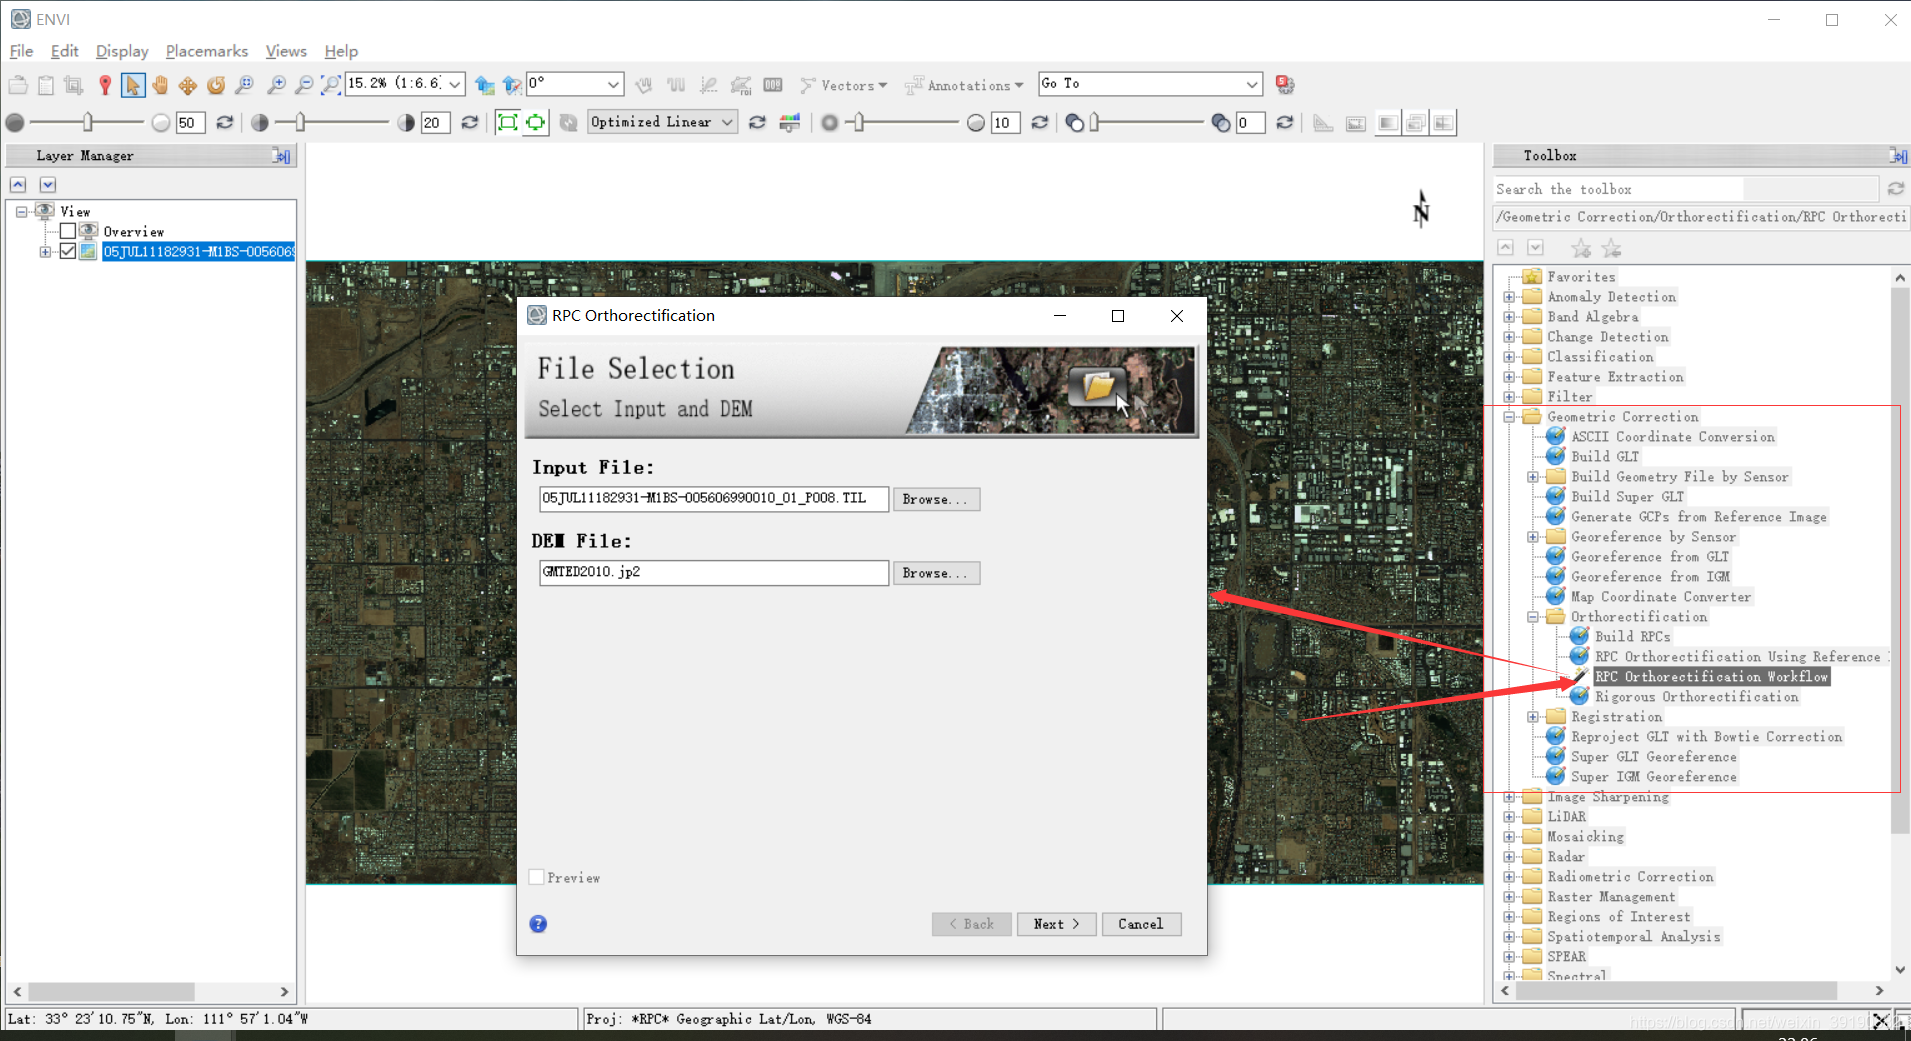Toggle visibility of the 05JUL11182931 layer
This screenshot has width=1911, height=1041.
tap(68, 251)
